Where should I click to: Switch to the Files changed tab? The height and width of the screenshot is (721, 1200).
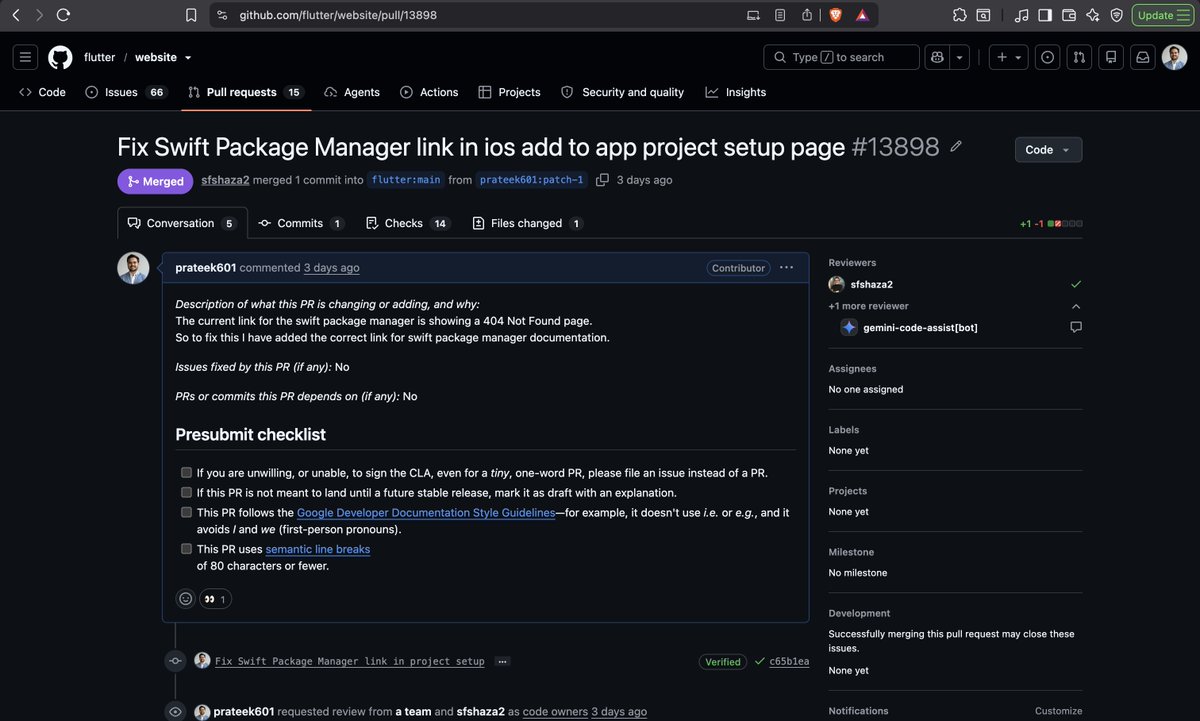tap(527, 223)
